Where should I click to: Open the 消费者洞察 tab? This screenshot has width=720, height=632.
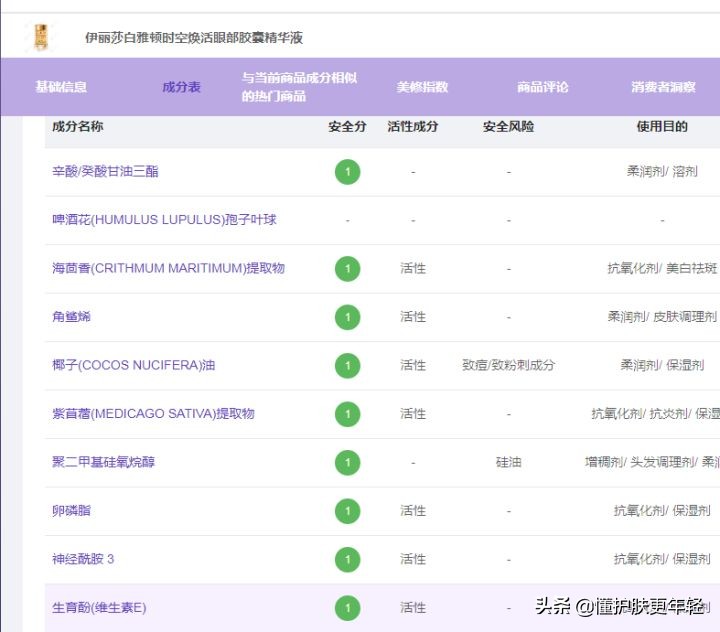(x=663, y=87)
